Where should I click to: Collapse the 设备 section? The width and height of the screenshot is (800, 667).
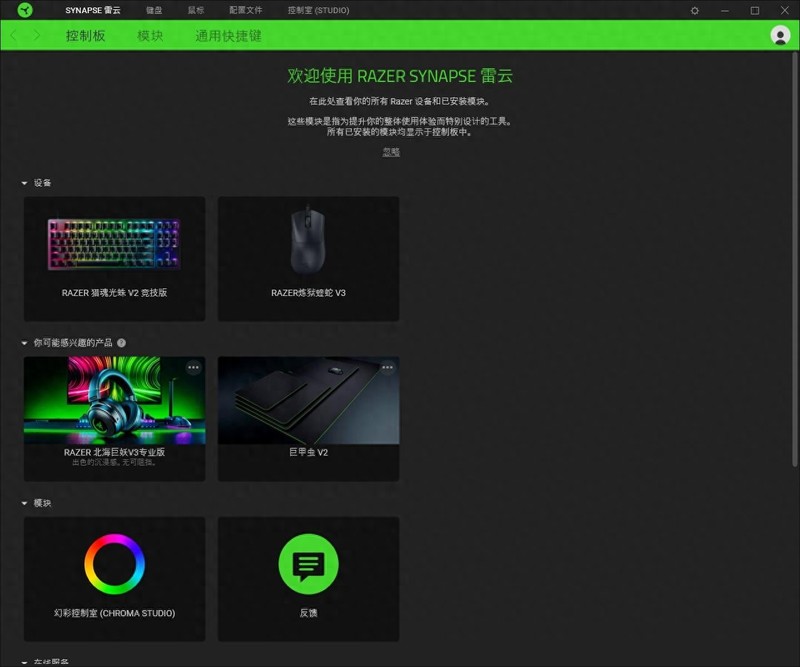pyautogui.click(x=24, y=183)
